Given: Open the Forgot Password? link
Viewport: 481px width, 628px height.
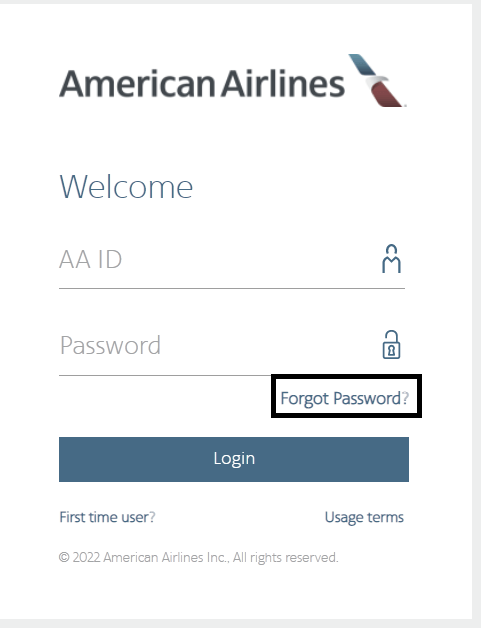Looking at the screenshot, I should (345, 398).
